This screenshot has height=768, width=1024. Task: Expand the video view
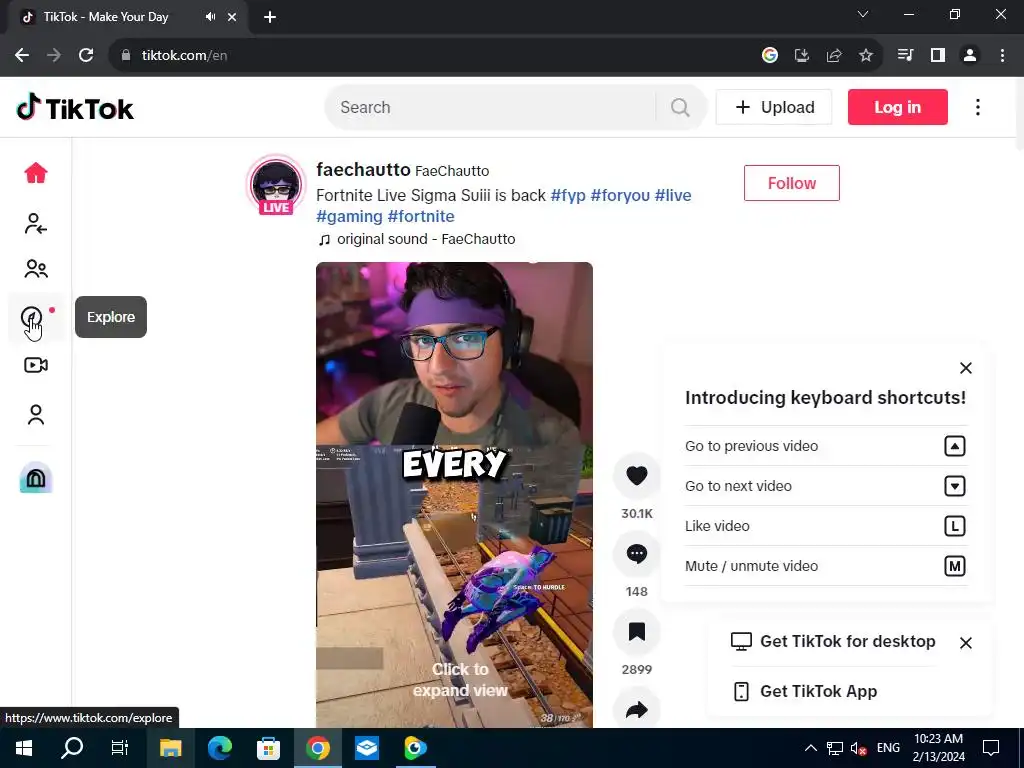click(x=460, y=679)
